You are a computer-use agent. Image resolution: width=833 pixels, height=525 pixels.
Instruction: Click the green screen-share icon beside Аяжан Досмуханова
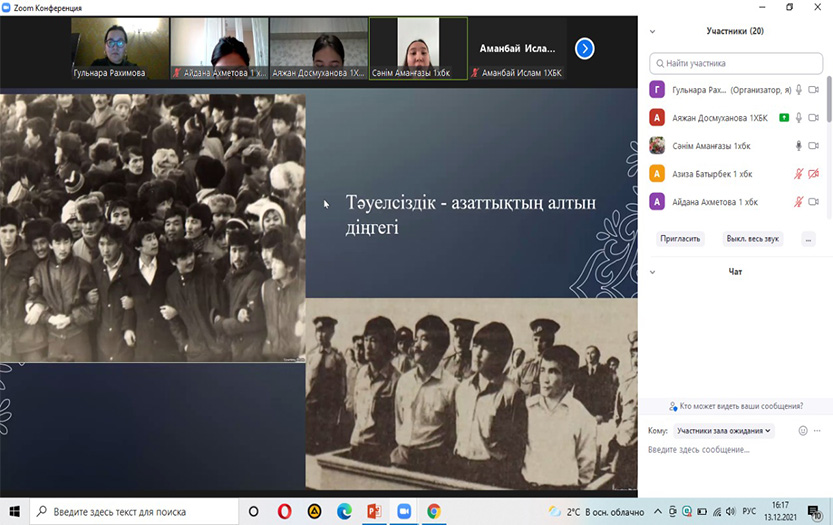point(784,118)
